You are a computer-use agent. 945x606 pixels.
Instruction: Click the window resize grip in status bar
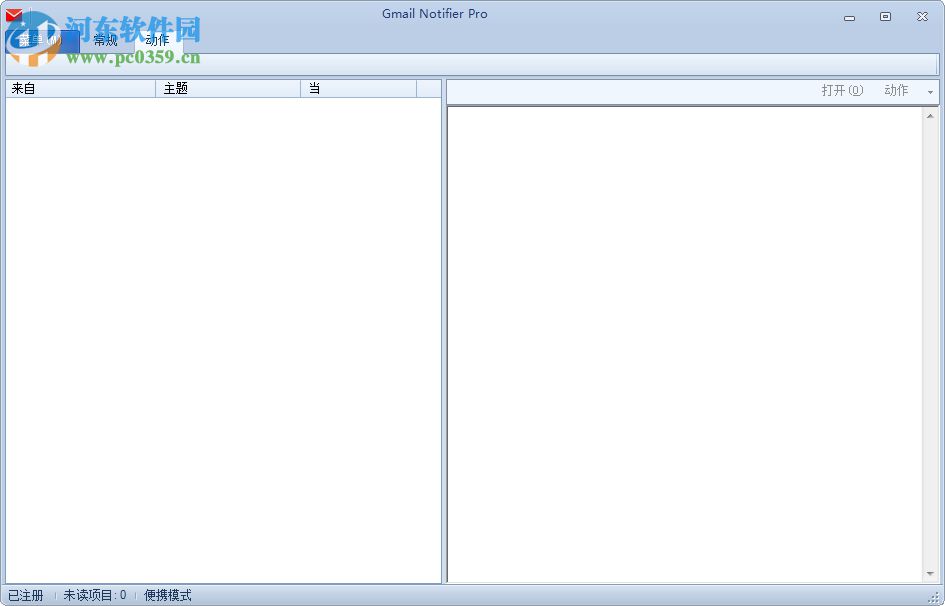934,599
